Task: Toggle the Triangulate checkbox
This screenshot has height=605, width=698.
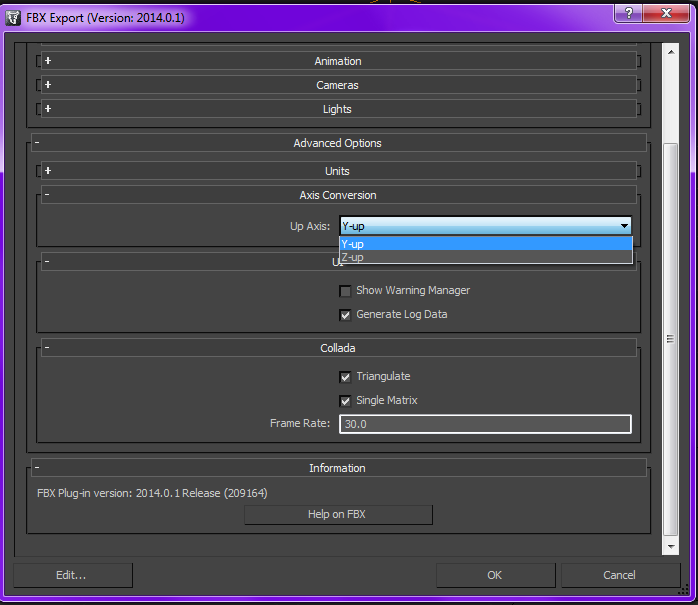Action: 345,377
